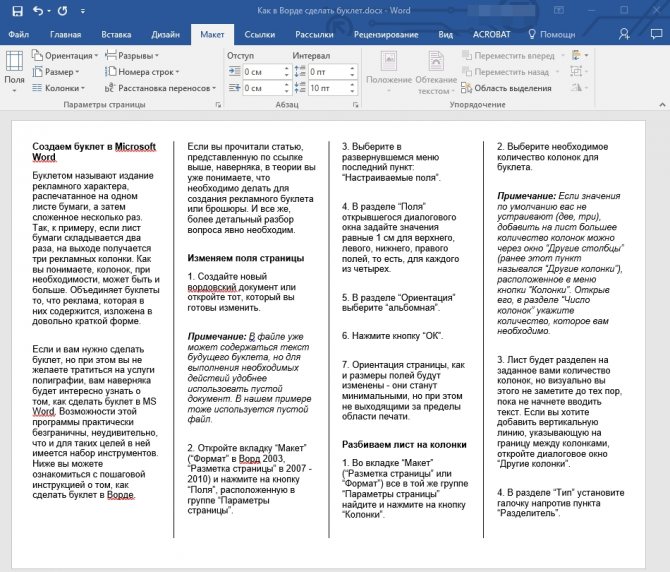Open Разрывы breaks dropdown
The height and width of the screenshot is (572, 670).
tap(132, 56)
